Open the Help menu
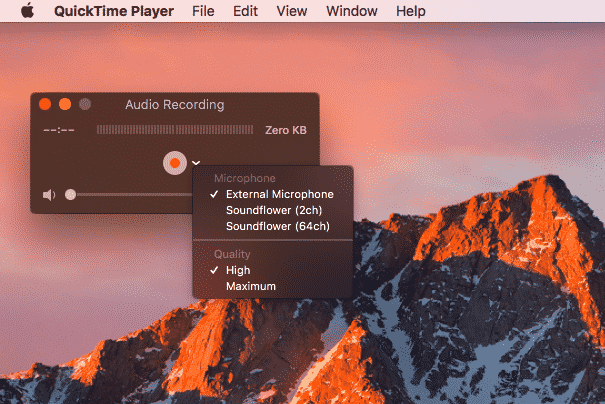This screenshot has height=404, width=605. click(x=411, y=11)
